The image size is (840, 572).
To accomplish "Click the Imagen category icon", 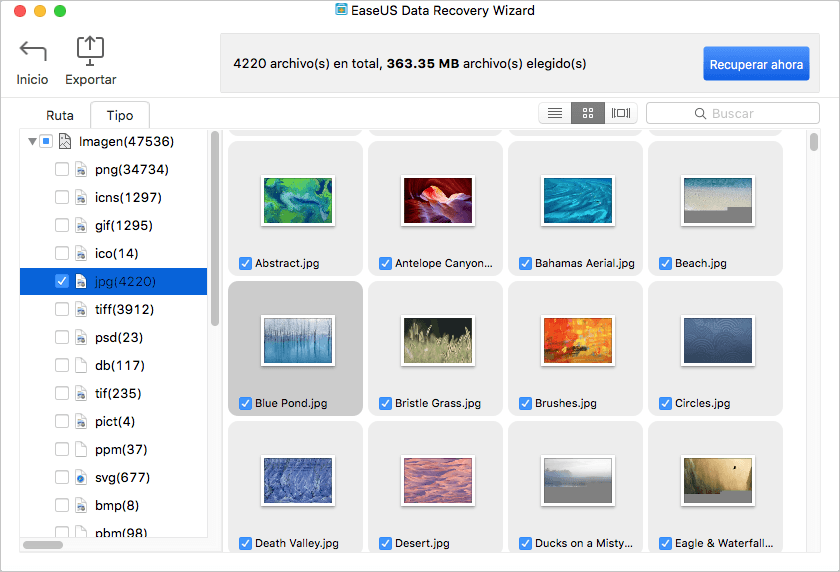I will click(x=66, y=142).
